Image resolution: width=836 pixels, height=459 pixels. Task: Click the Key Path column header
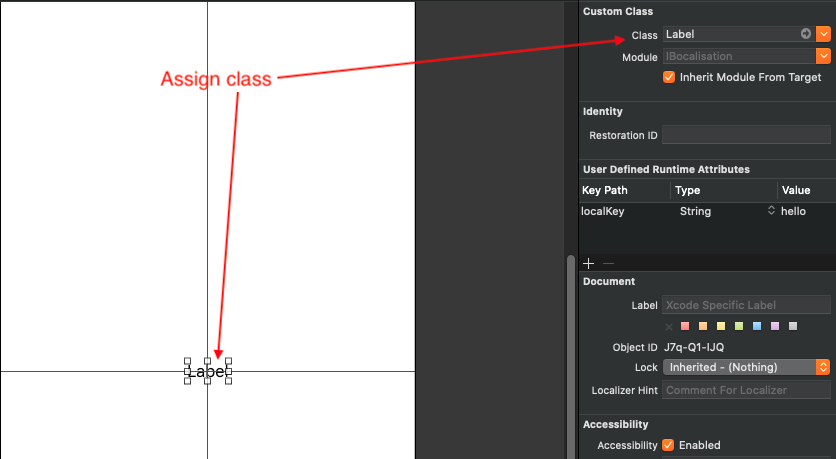point(623,190)
